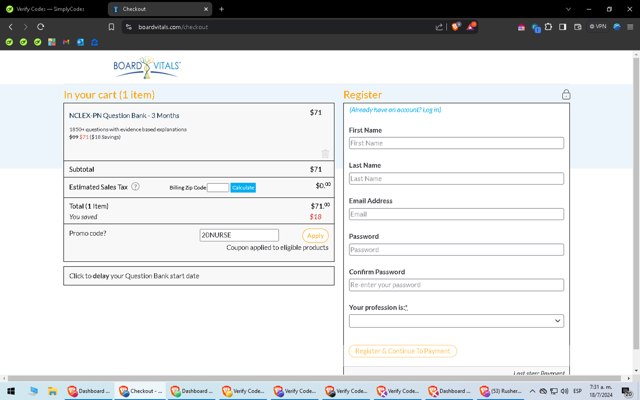This screenshot has width=640, height=400.
Task: Open the 'Your profession is' dropdown
Action: (456, 321)
